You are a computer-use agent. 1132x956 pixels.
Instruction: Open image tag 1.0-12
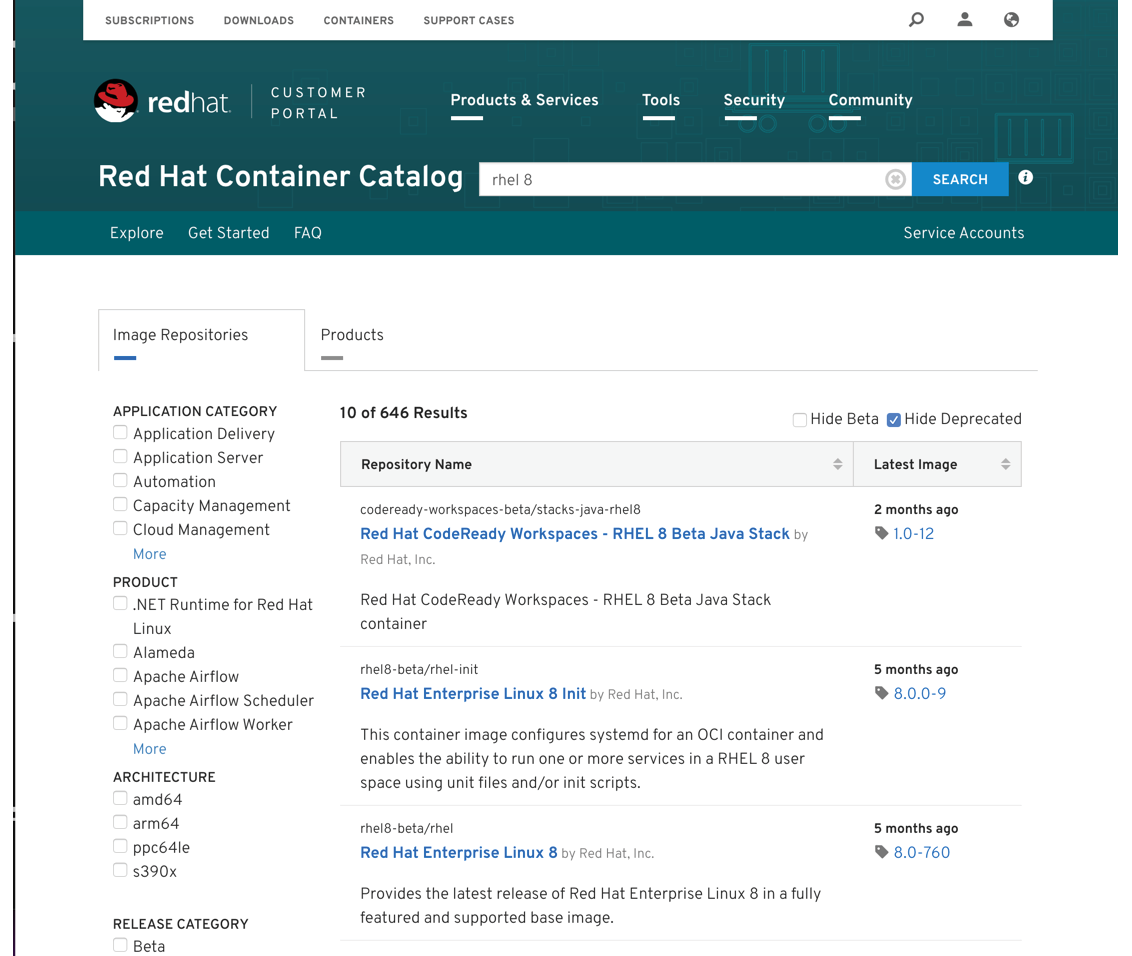click(x=913, y=534)
